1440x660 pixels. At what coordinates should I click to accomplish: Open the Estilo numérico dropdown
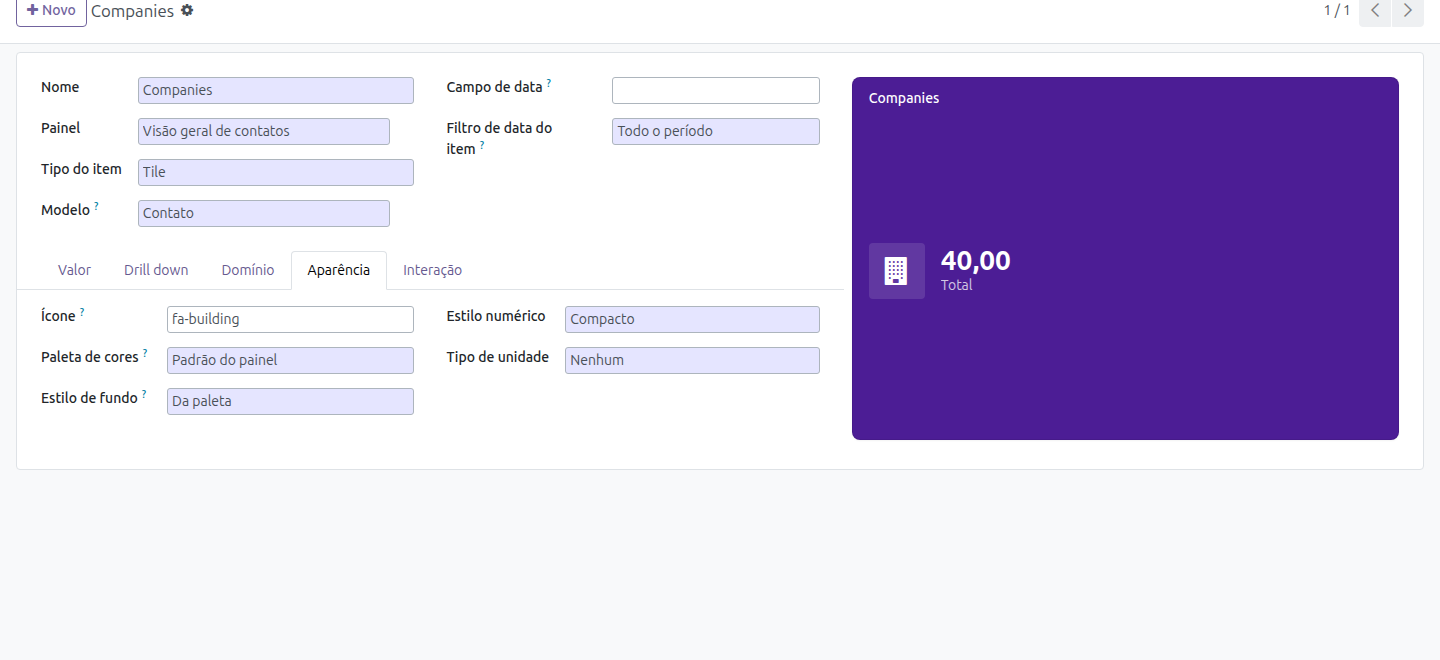point(692,319)
